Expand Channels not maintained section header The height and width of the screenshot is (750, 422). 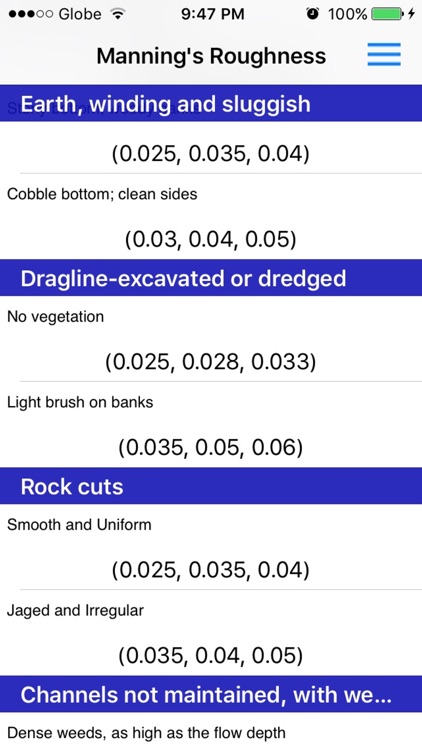[x=211, y=694]
